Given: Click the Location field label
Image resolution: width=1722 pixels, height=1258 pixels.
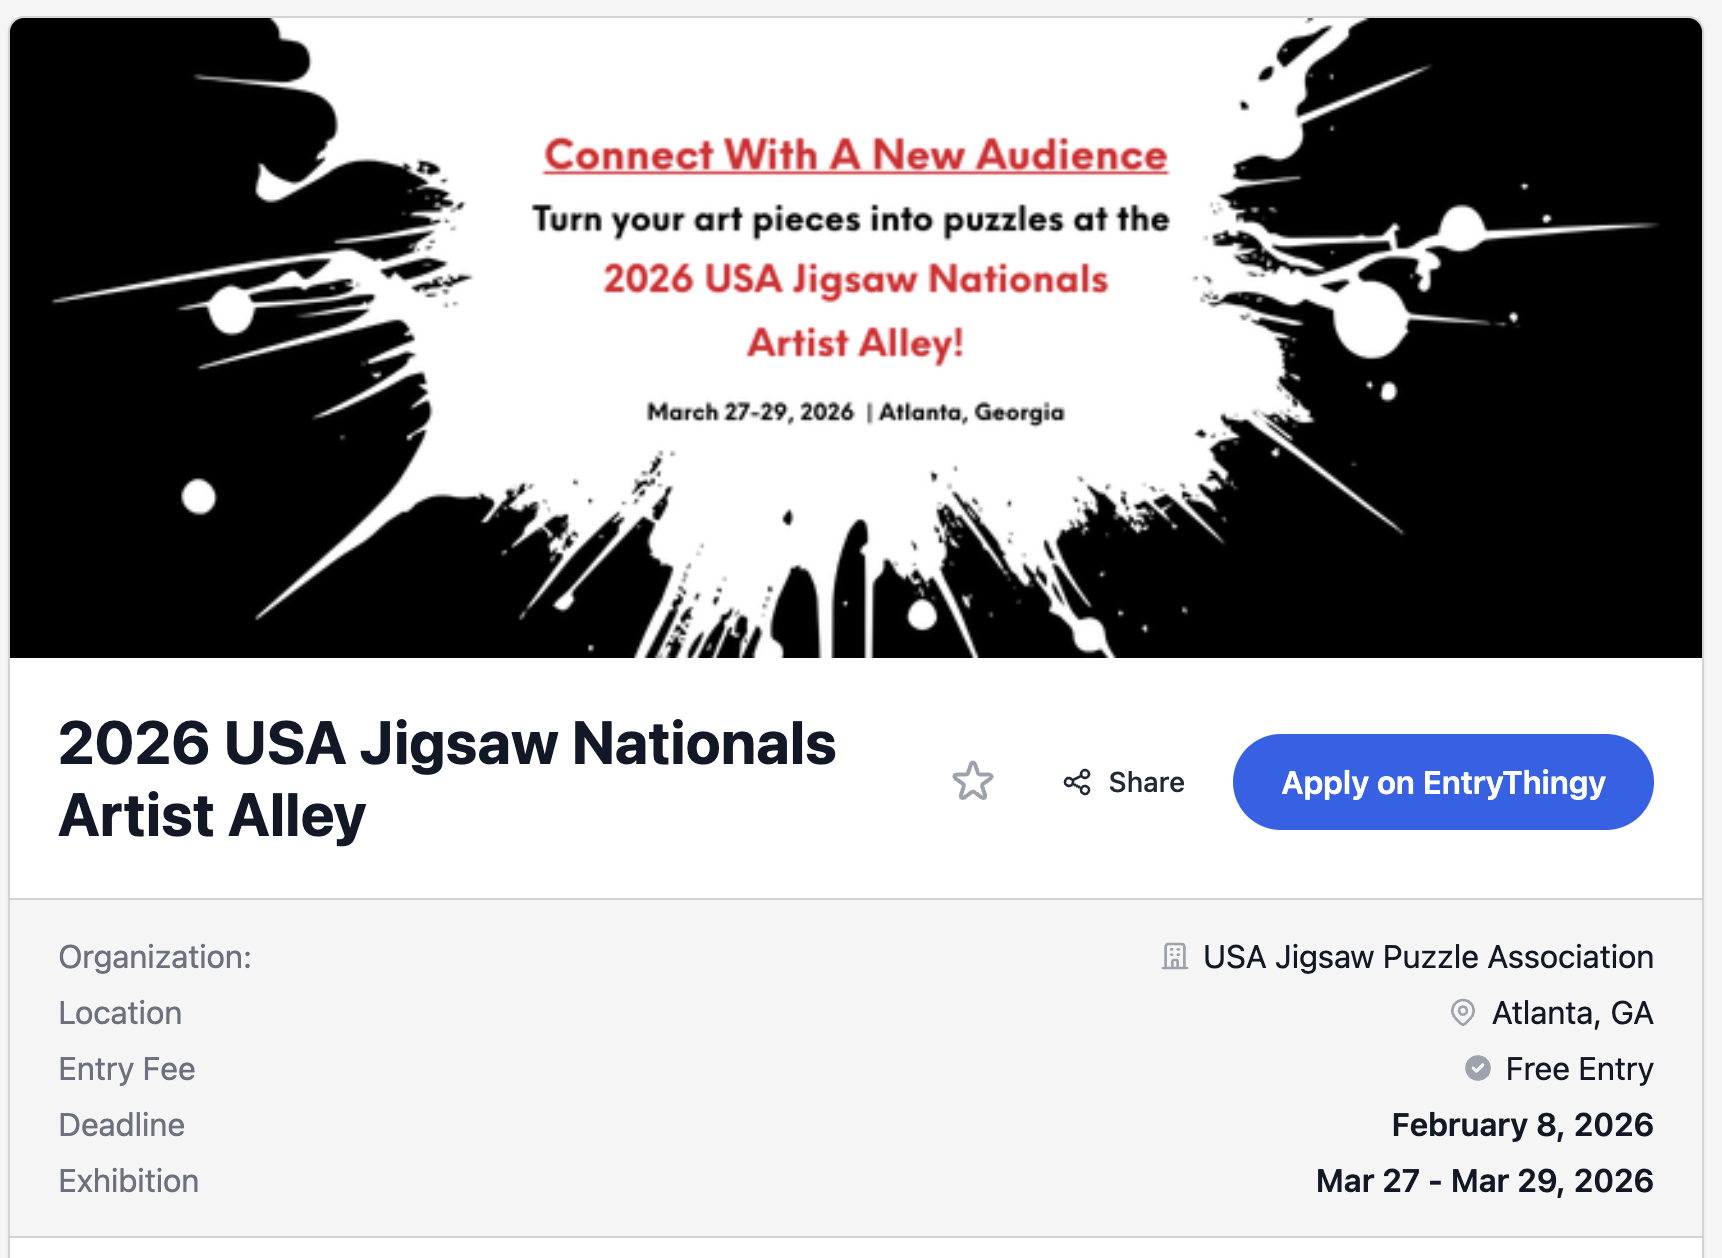Looking at the screenshot, I should (x=120, y=1013).
